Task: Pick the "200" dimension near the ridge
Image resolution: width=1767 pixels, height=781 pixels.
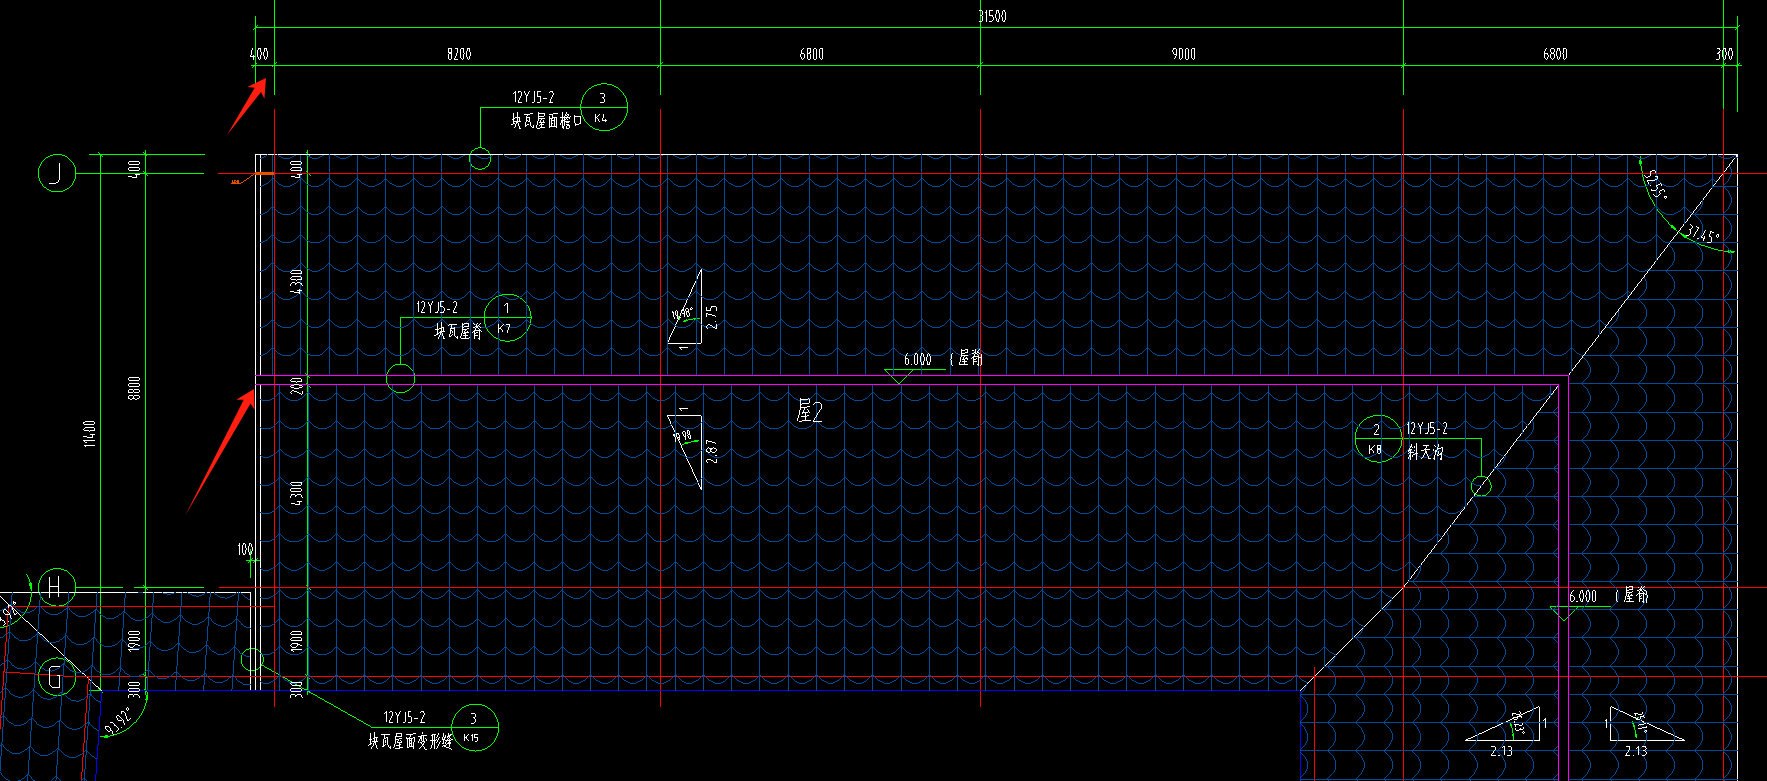Action: click(x=296, y=386)
